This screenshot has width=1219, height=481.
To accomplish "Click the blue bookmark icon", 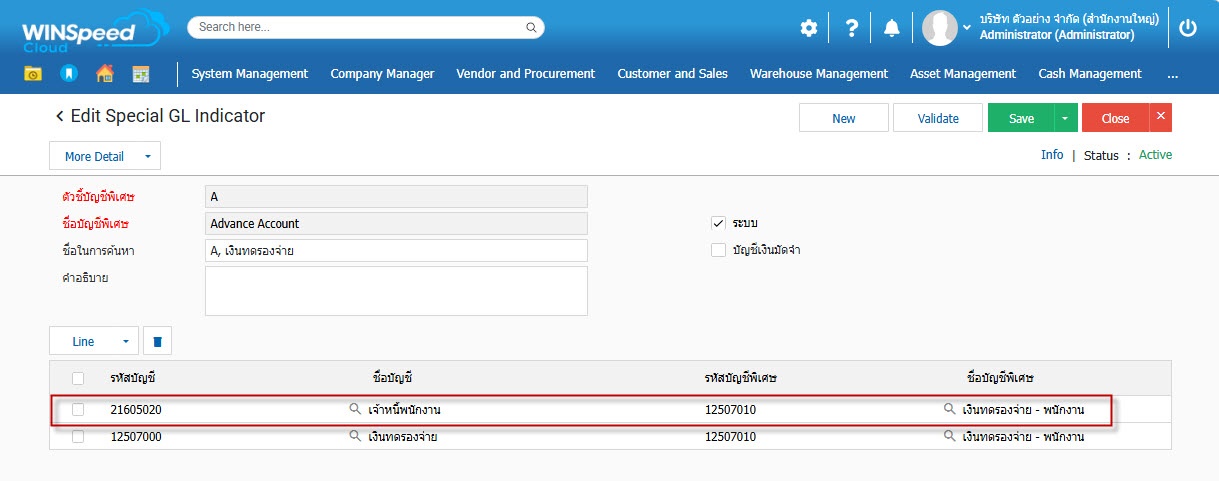I will [x=68, y=73].
